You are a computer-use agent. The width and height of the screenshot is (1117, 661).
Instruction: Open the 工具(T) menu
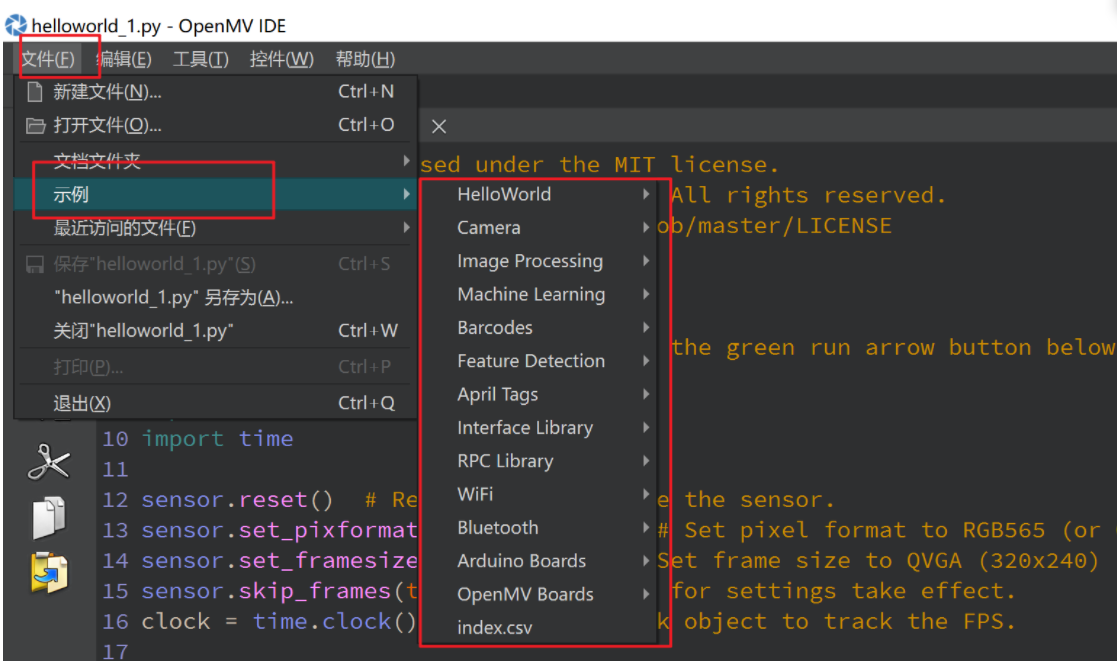coord(201,59)
